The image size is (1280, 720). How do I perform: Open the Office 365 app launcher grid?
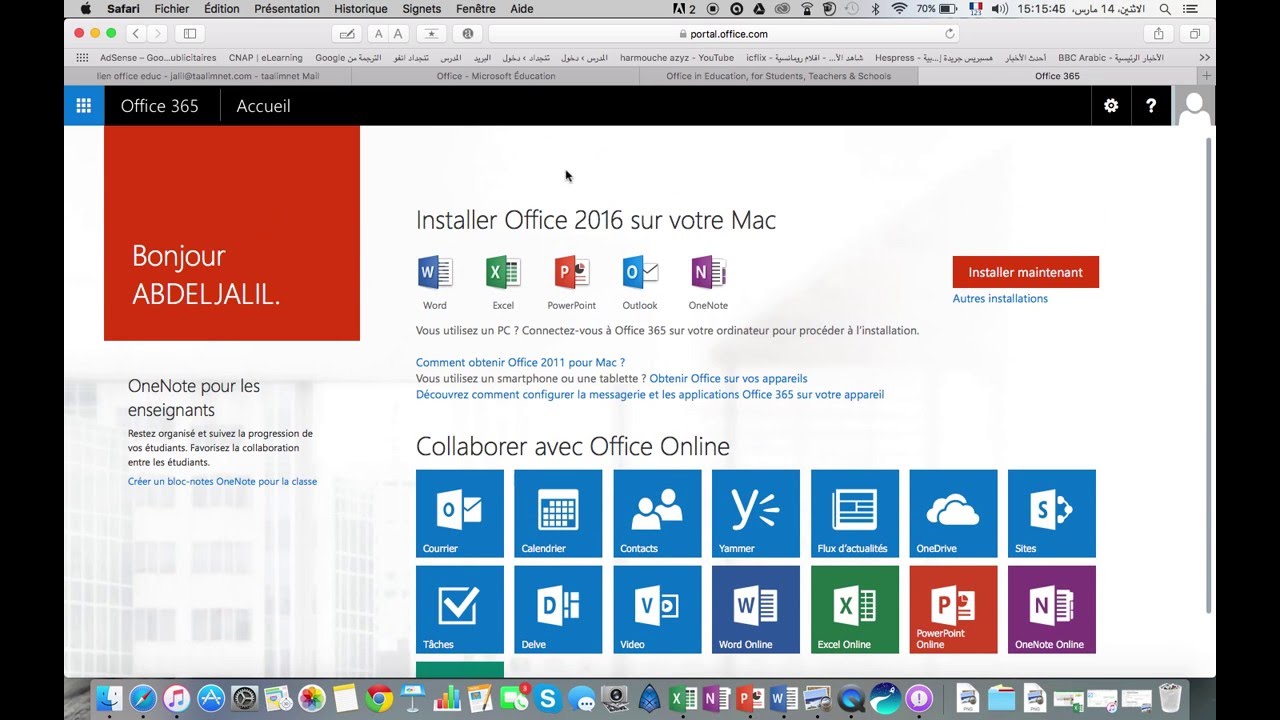[84, 105]
